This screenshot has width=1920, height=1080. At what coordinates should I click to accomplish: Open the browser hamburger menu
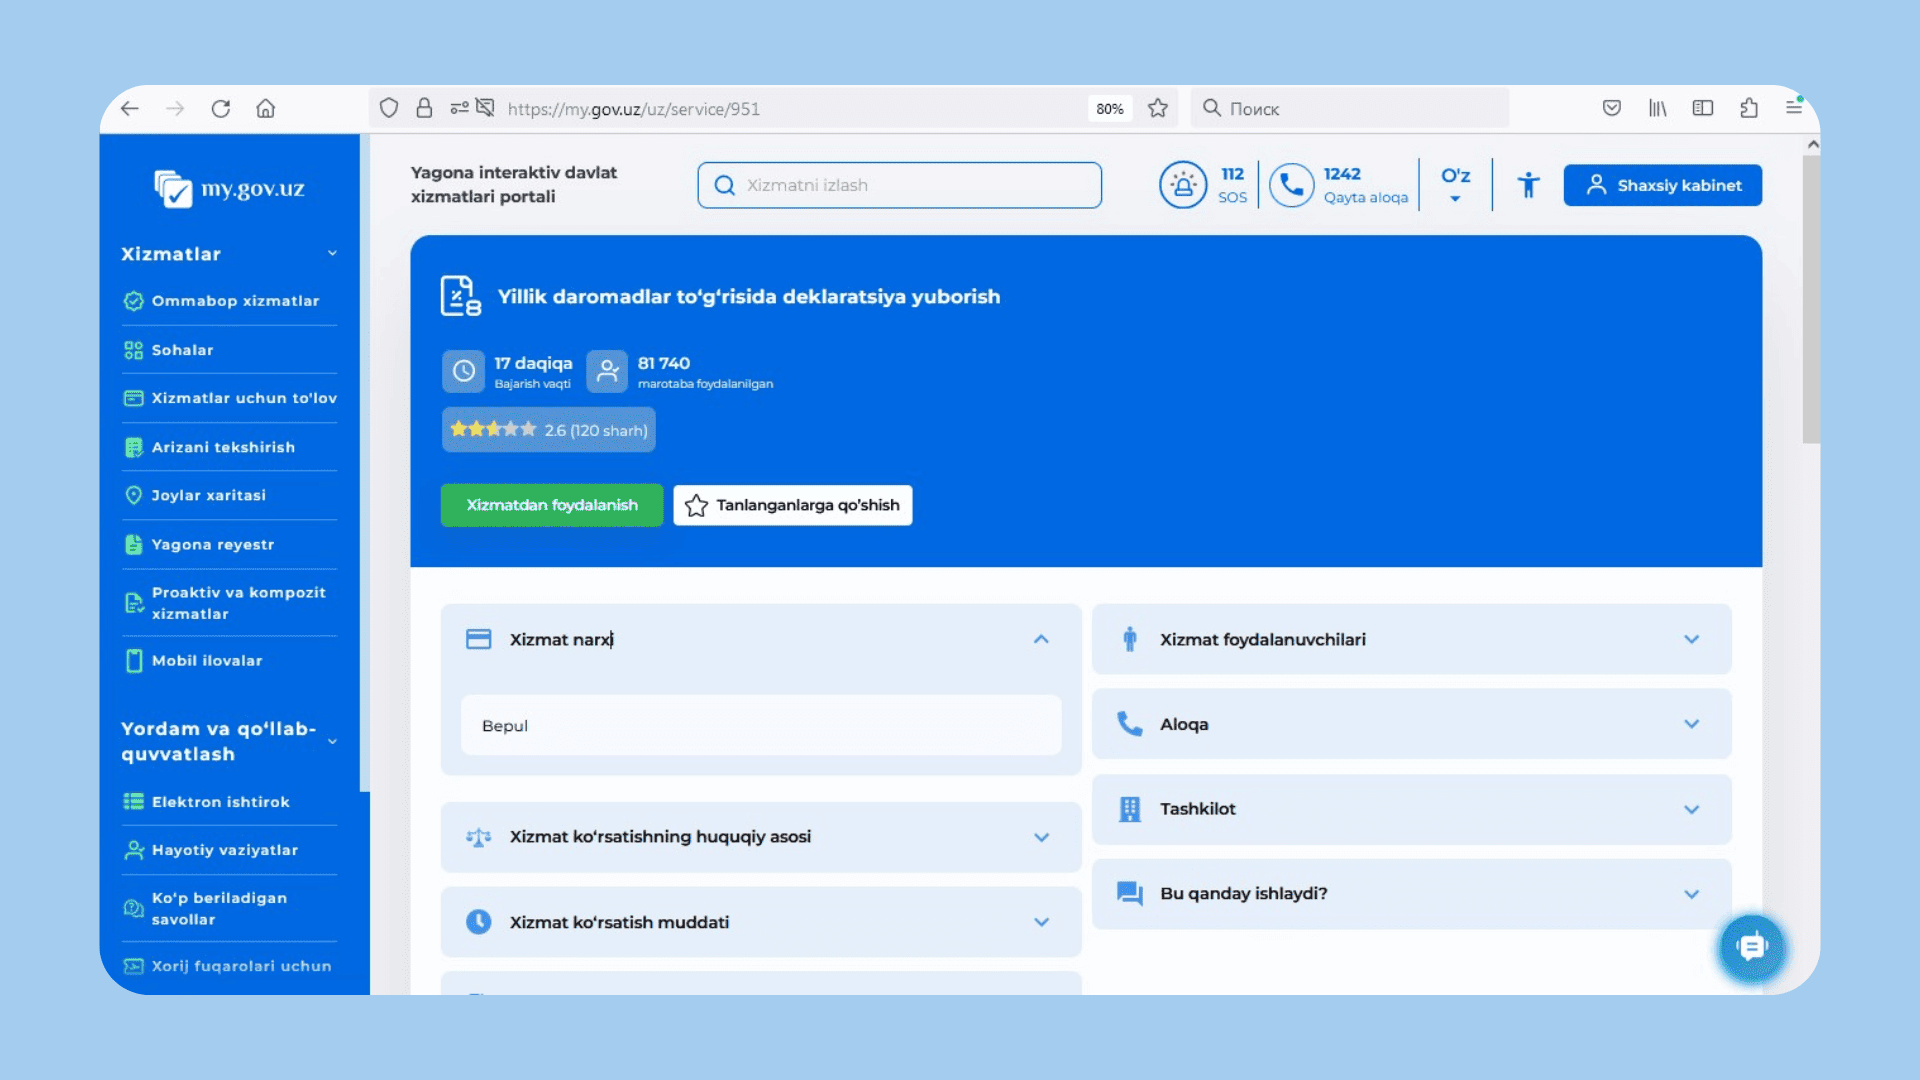pos(1794,108)
